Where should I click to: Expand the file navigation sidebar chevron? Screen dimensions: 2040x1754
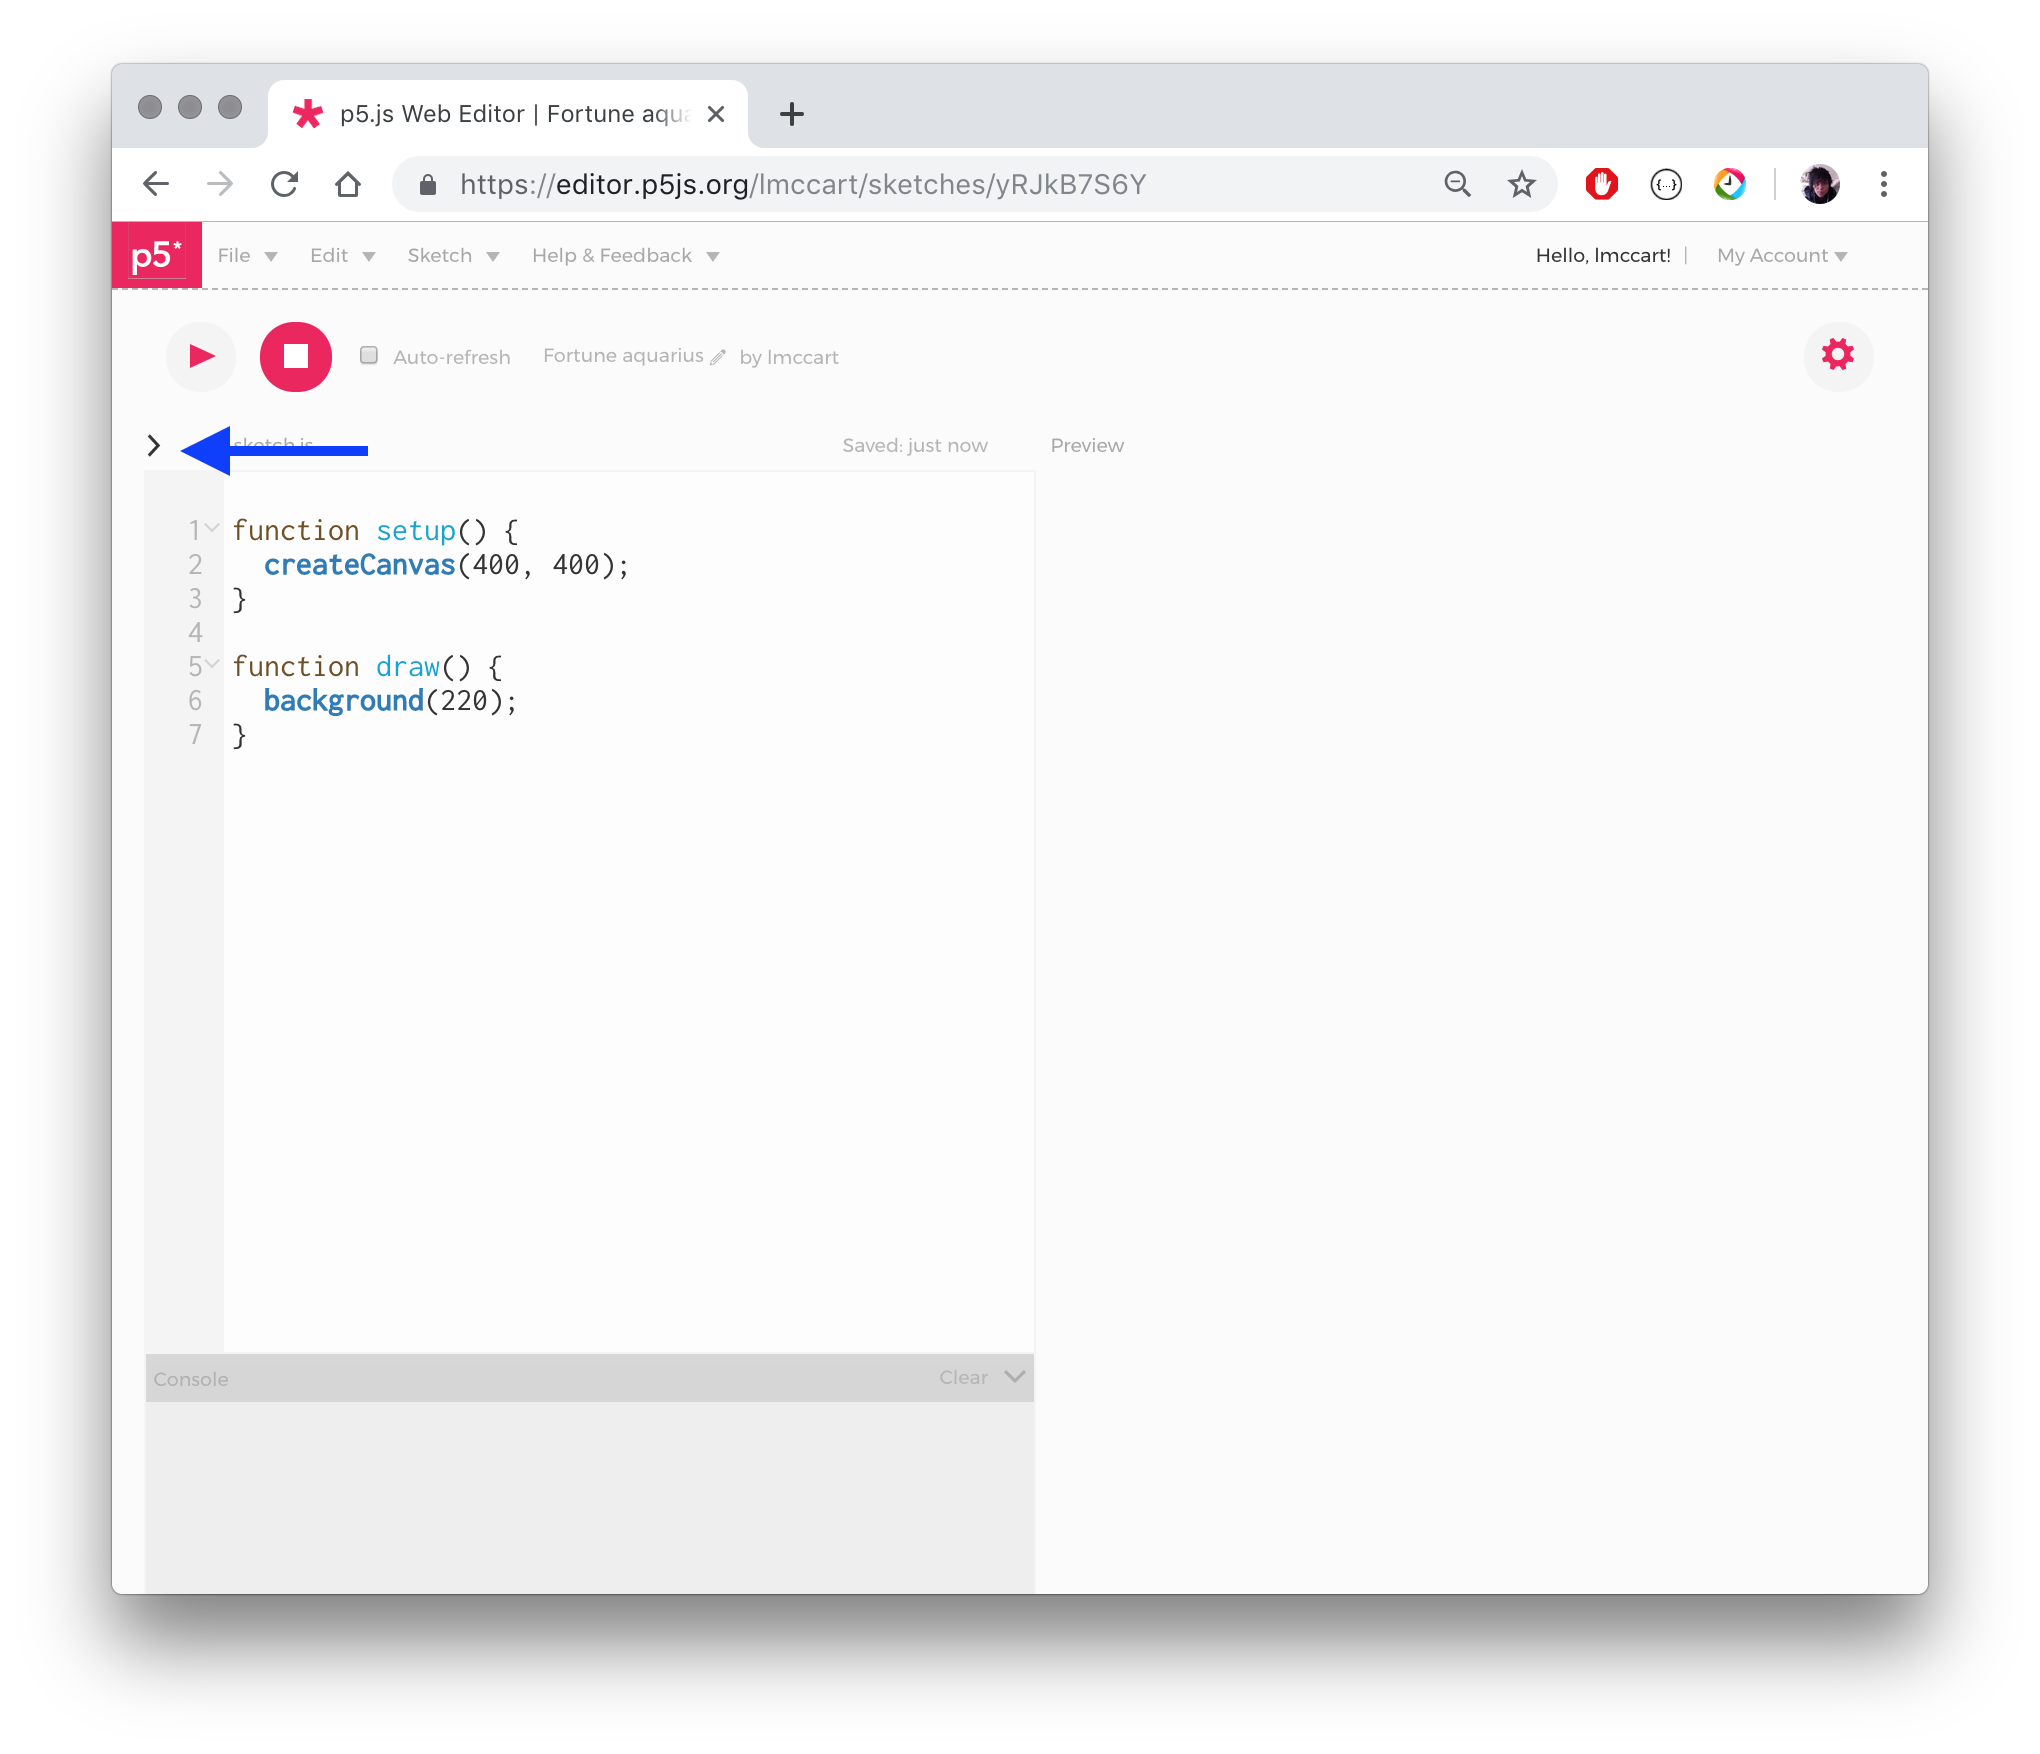coord(155,445)
